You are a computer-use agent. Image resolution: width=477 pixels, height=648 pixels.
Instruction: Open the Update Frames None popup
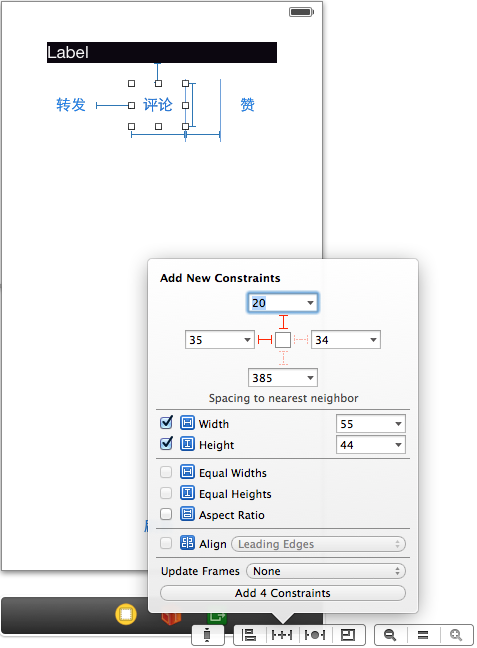click(326, 571)
